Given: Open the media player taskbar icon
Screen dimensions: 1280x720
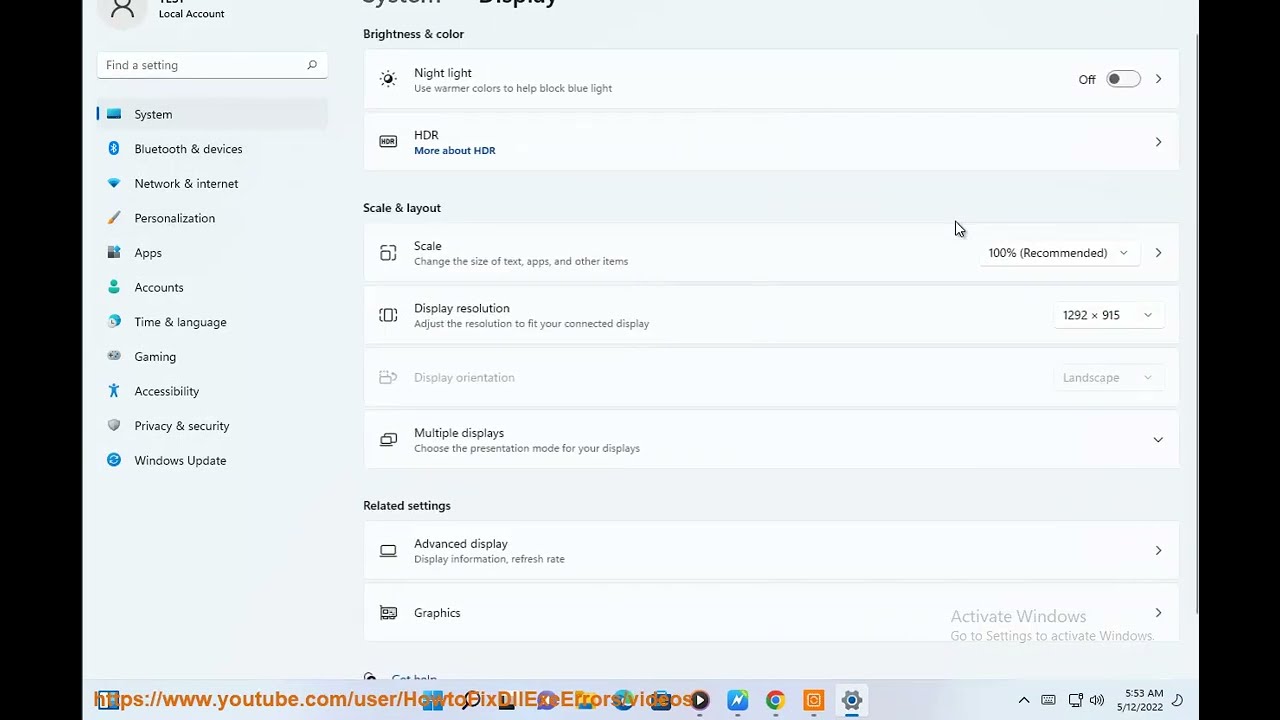Looking at the screenshot, I should click(700, 701).
